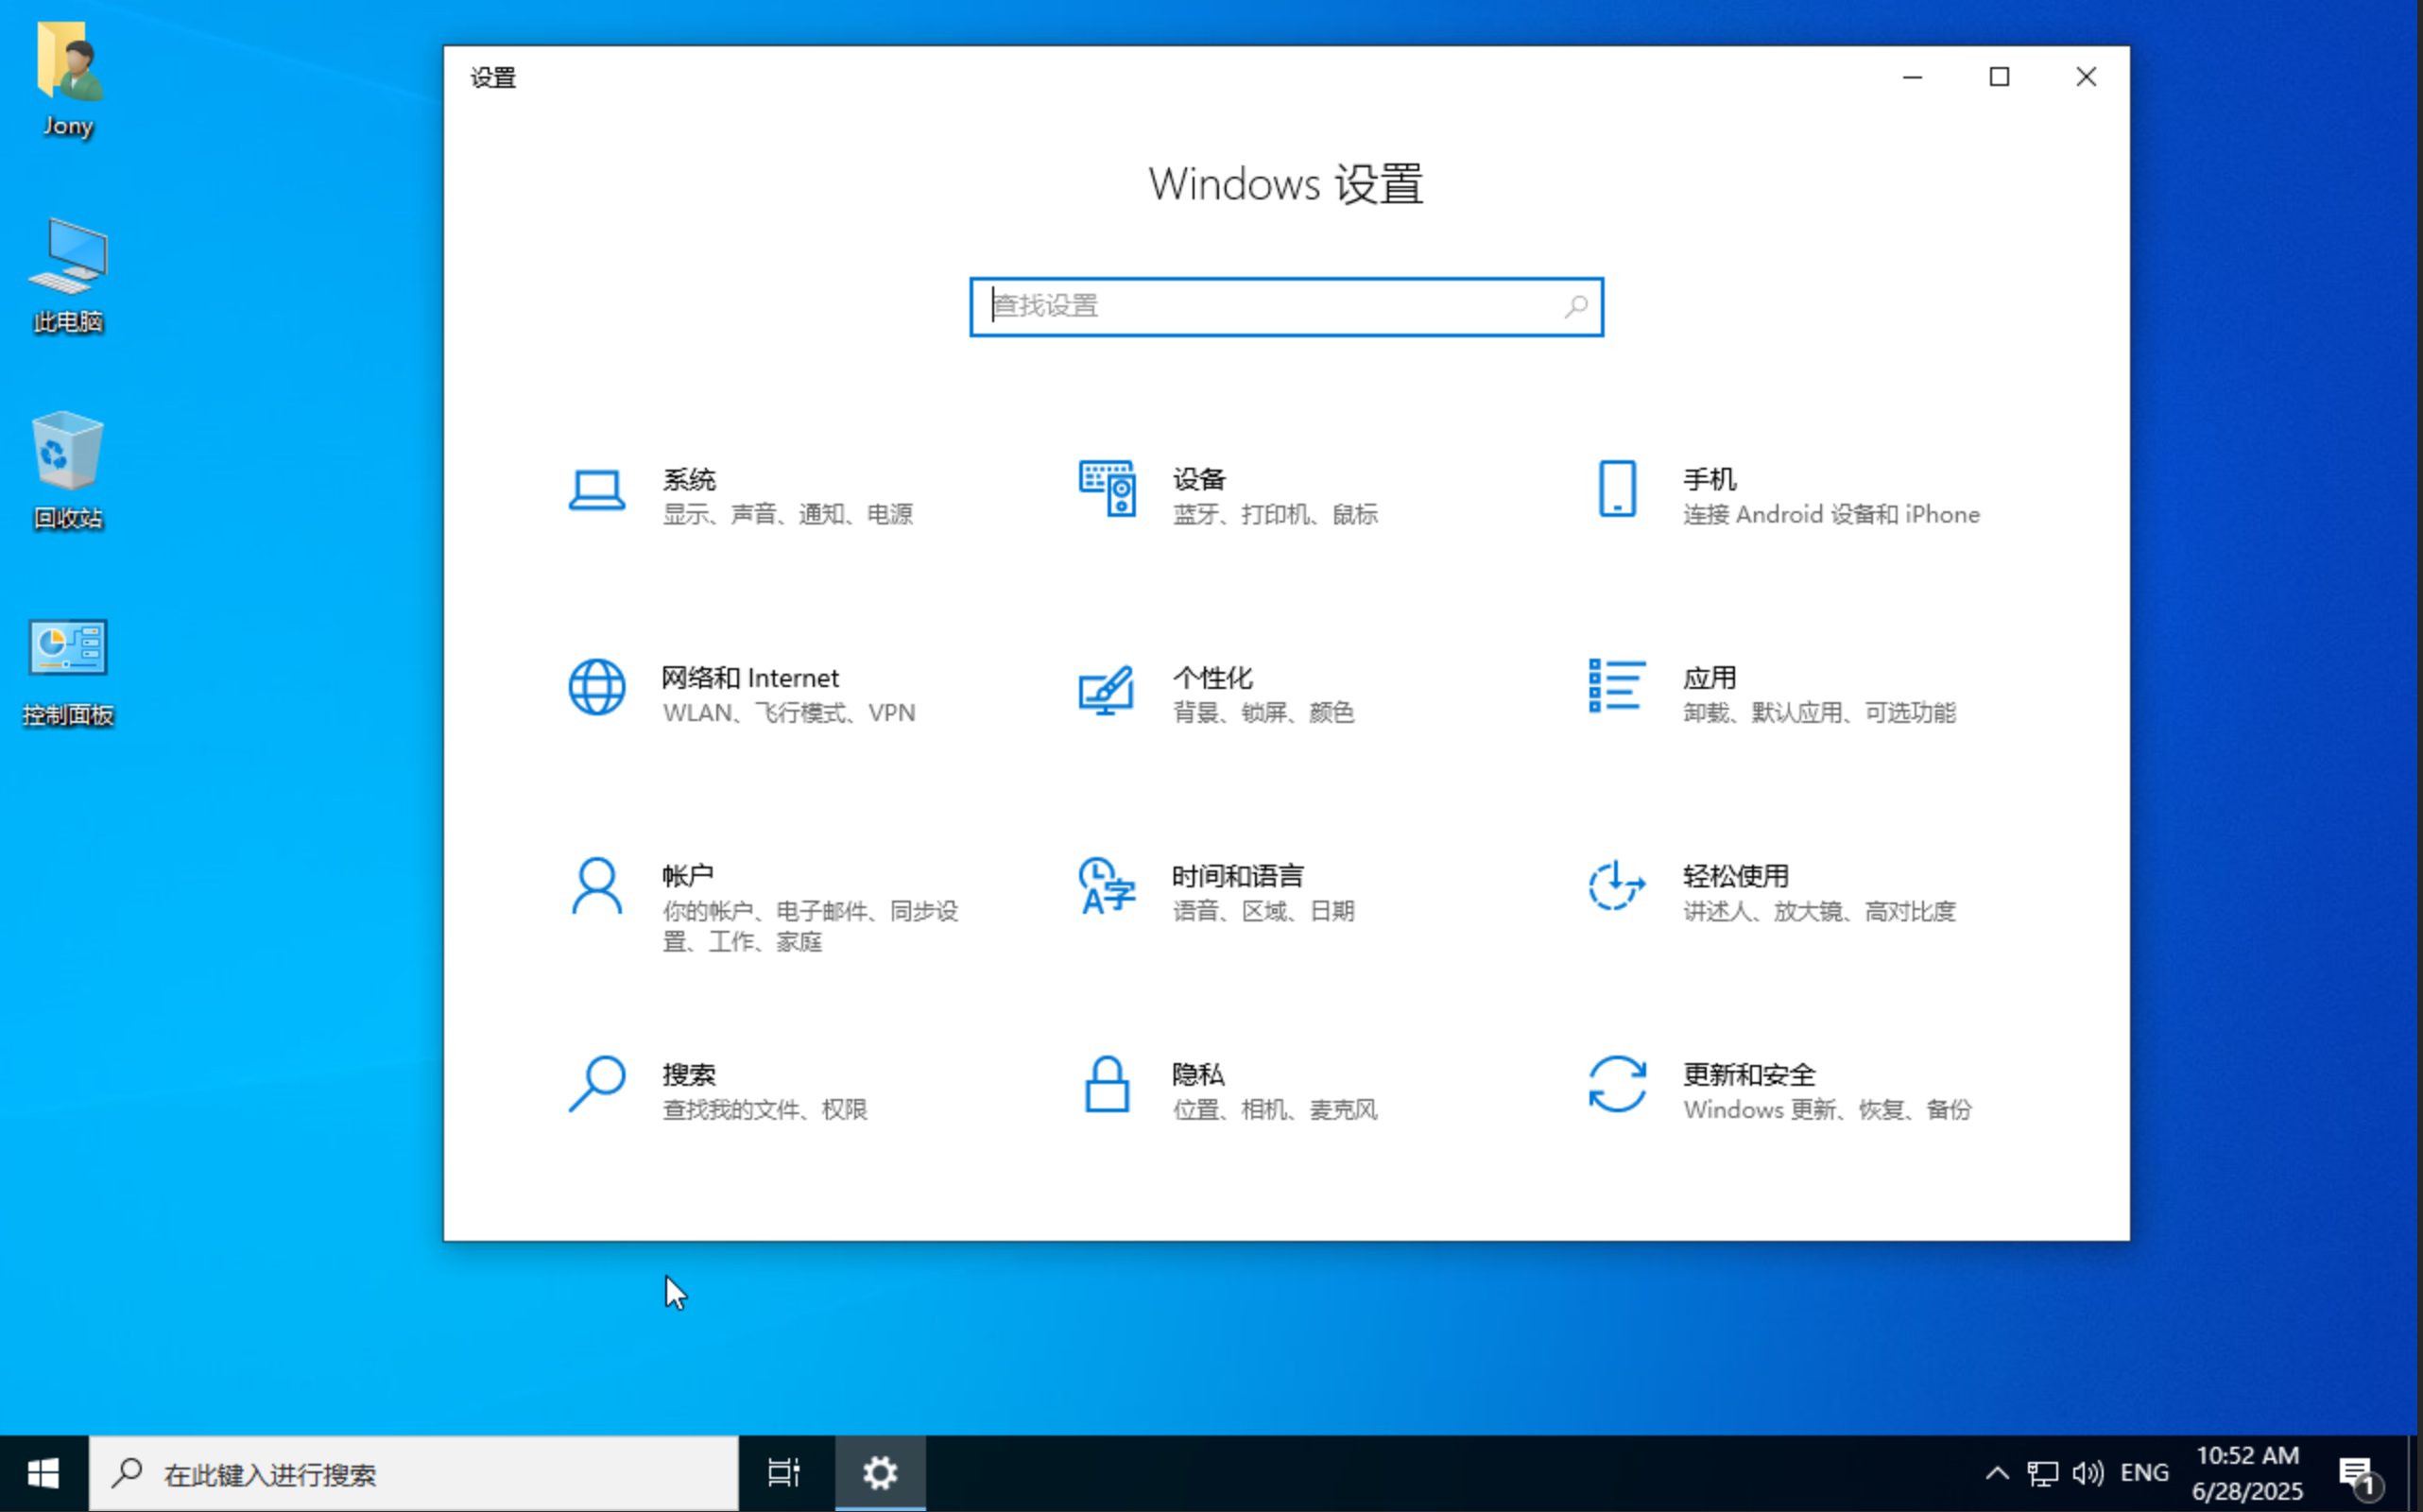
Task: Click the Task View taskbar button
Action: point(784,1473)
